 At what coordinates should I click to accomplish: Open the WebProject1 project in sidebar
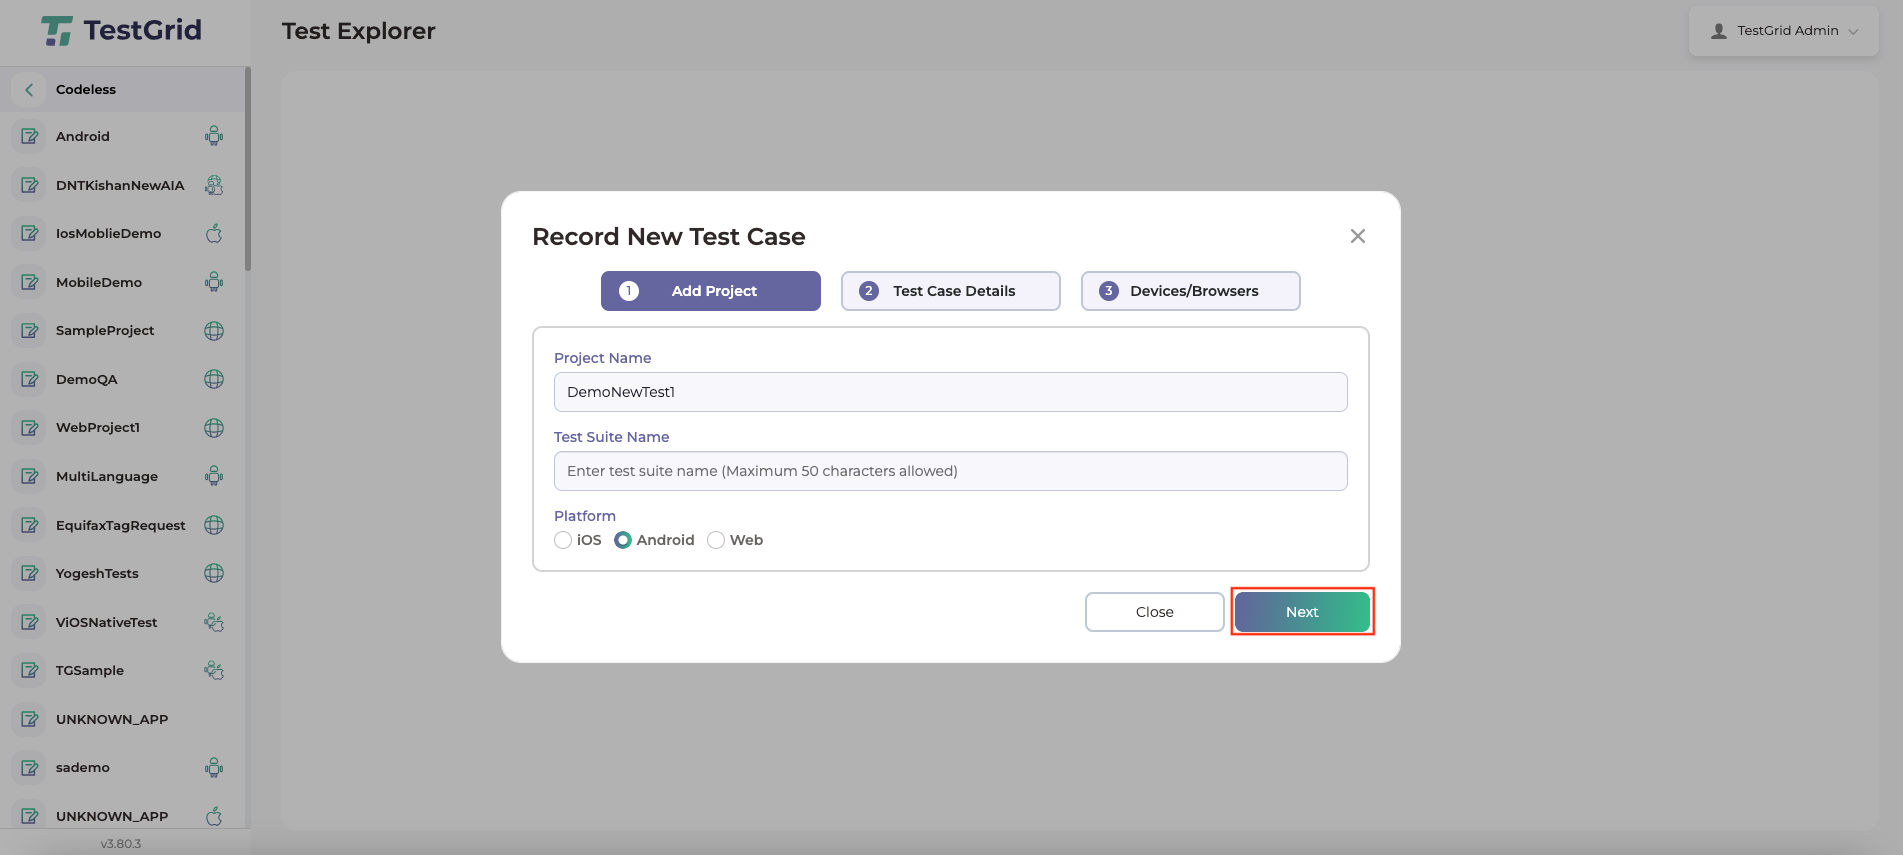tap(98, 427)
